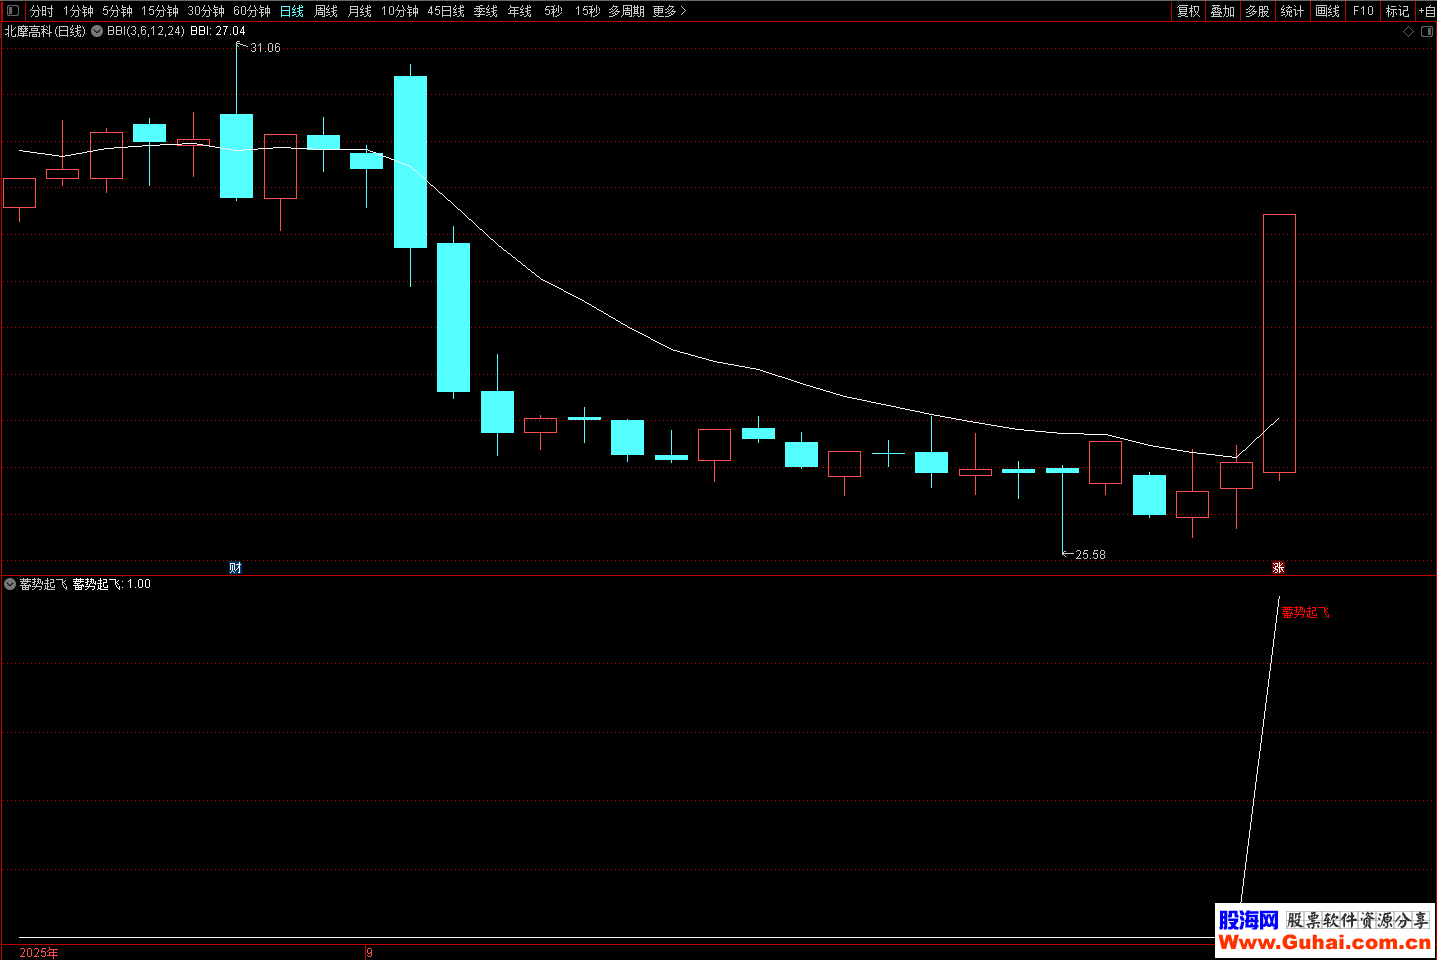Click the tall red candlestick at far right

tap(1279, 343)
